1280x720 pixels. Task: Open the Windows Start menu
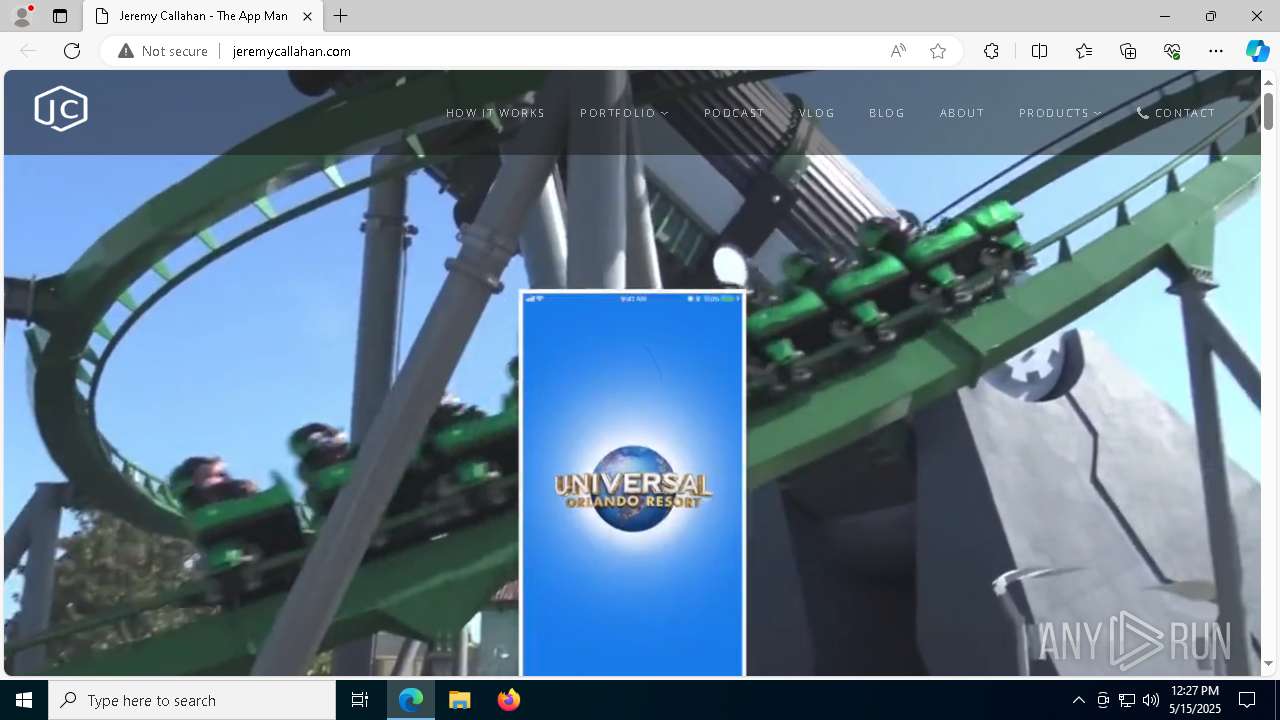point(24,700)
